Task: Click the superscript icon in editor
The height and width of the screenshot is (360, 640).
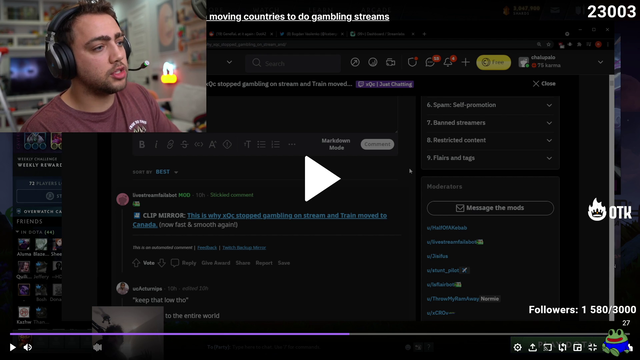Action: coord(213,144)
